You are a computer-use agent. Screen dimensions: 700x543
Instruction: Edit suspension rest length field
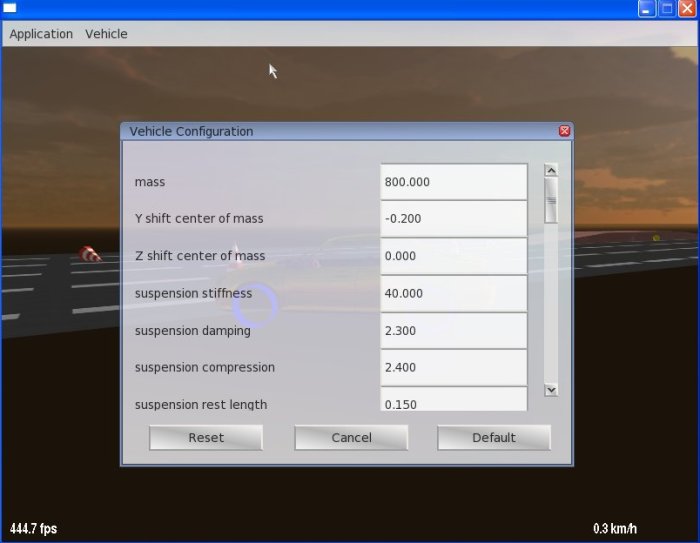click(454, 399)
